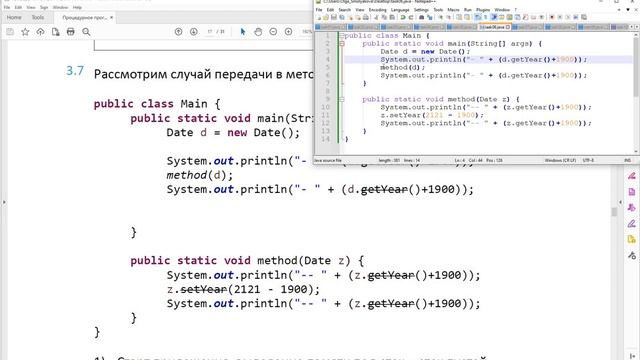Open the Home tab in Acrobat
Screen dimensions: 640x360
(x=14, y=18)
